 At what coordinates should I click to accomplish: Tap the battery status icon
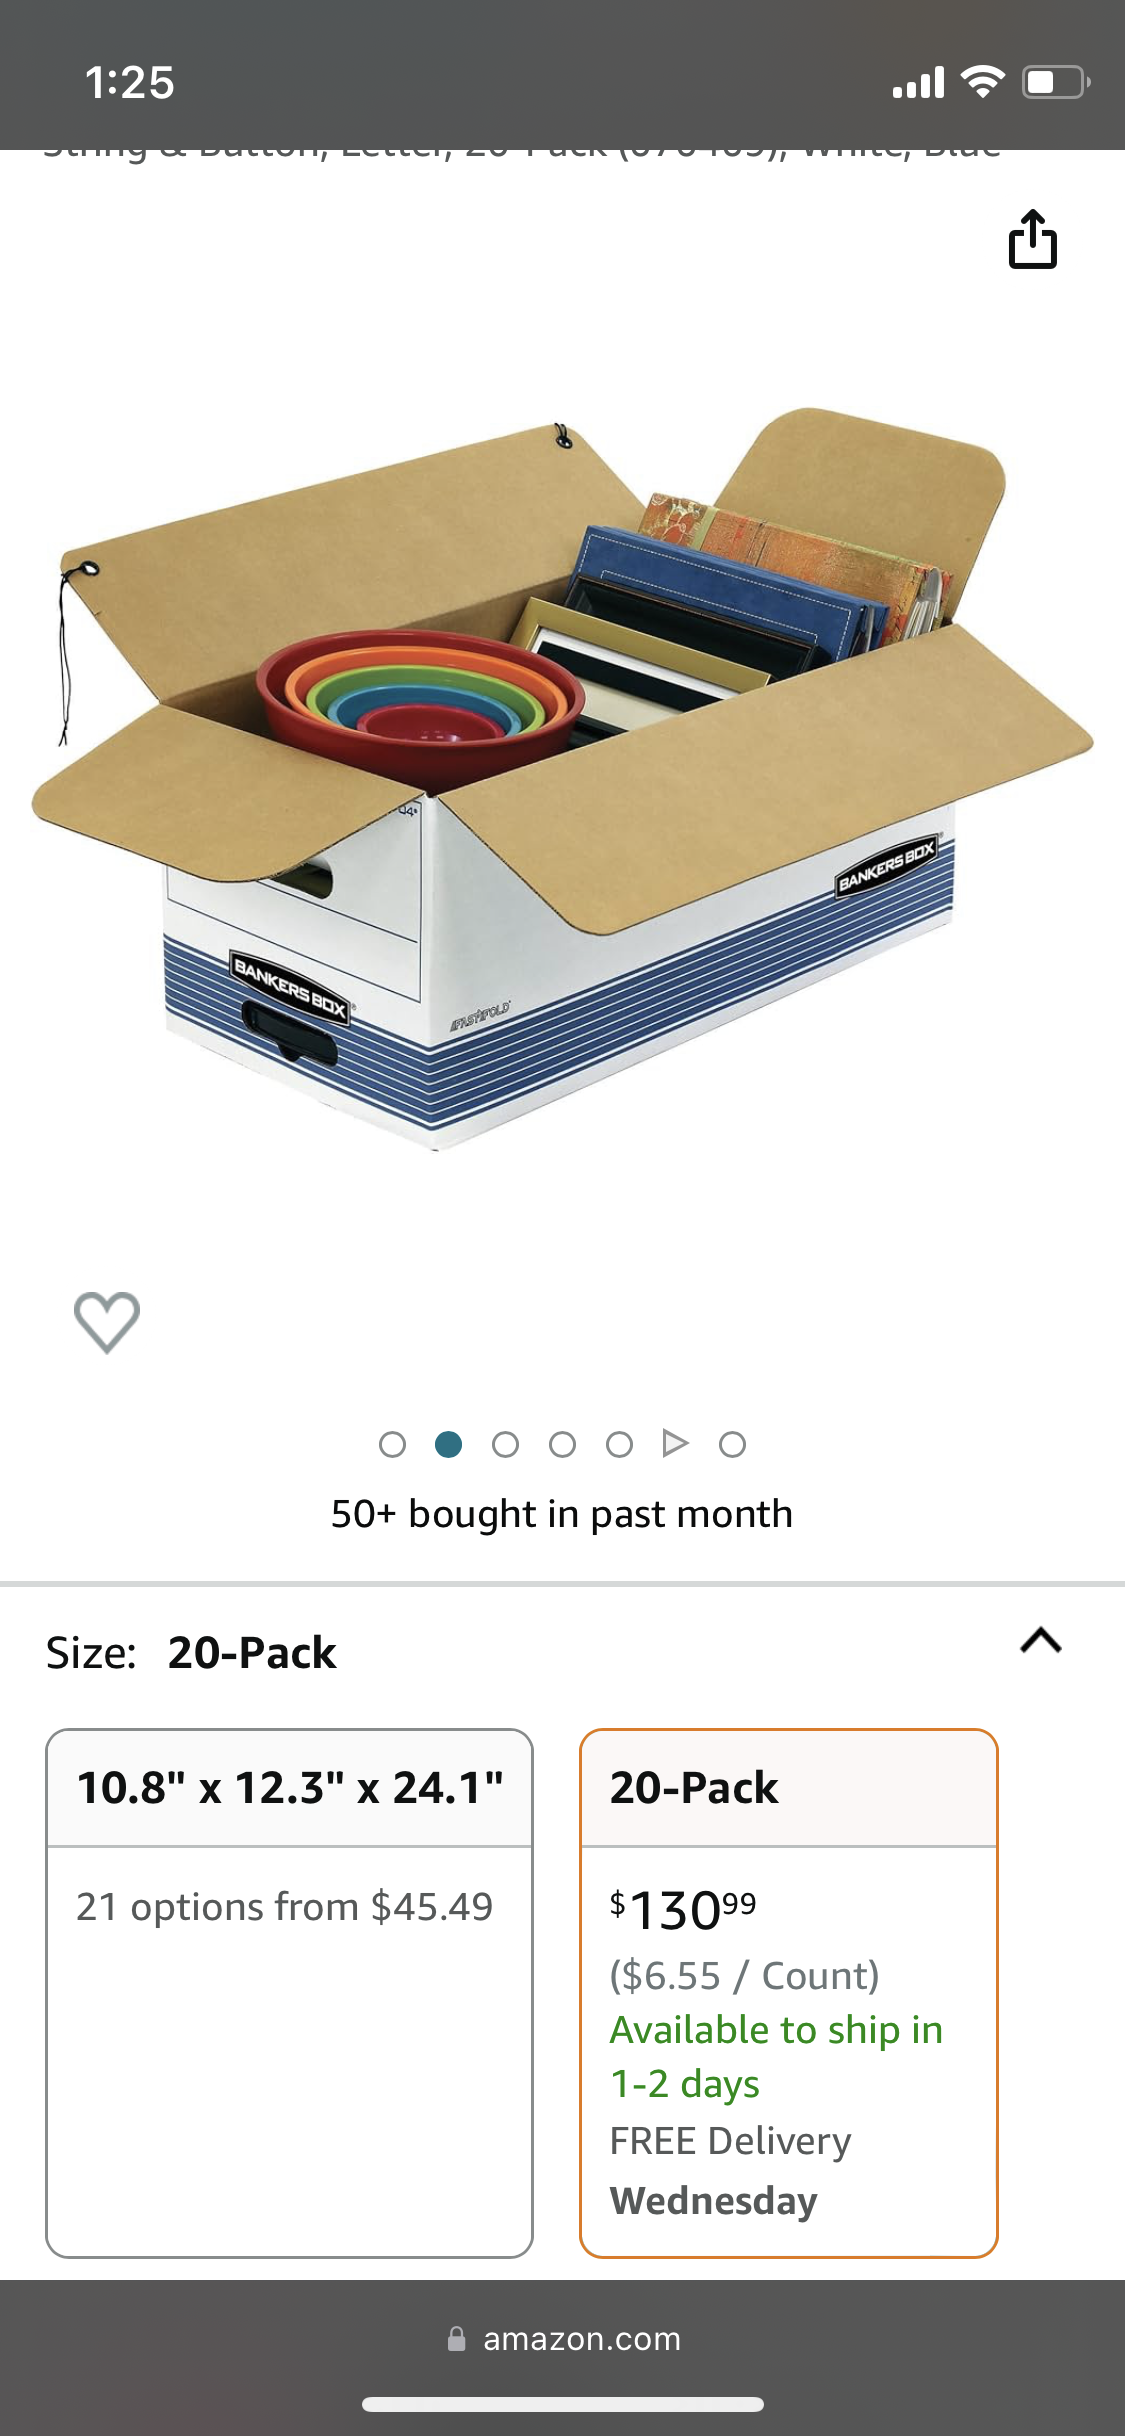click(x=1056, y=82)
